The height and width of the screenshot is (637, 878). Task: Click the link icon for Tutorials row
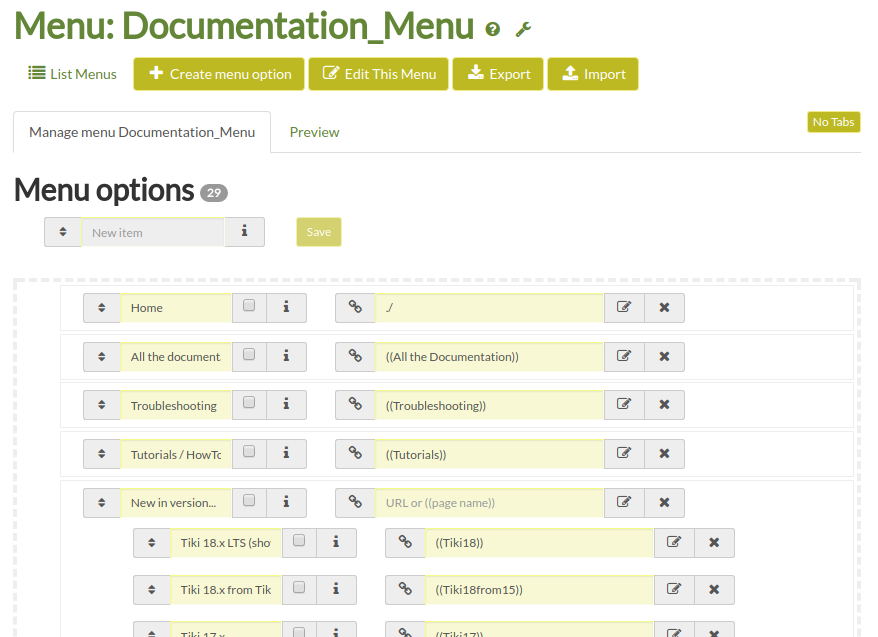point(355,454)
